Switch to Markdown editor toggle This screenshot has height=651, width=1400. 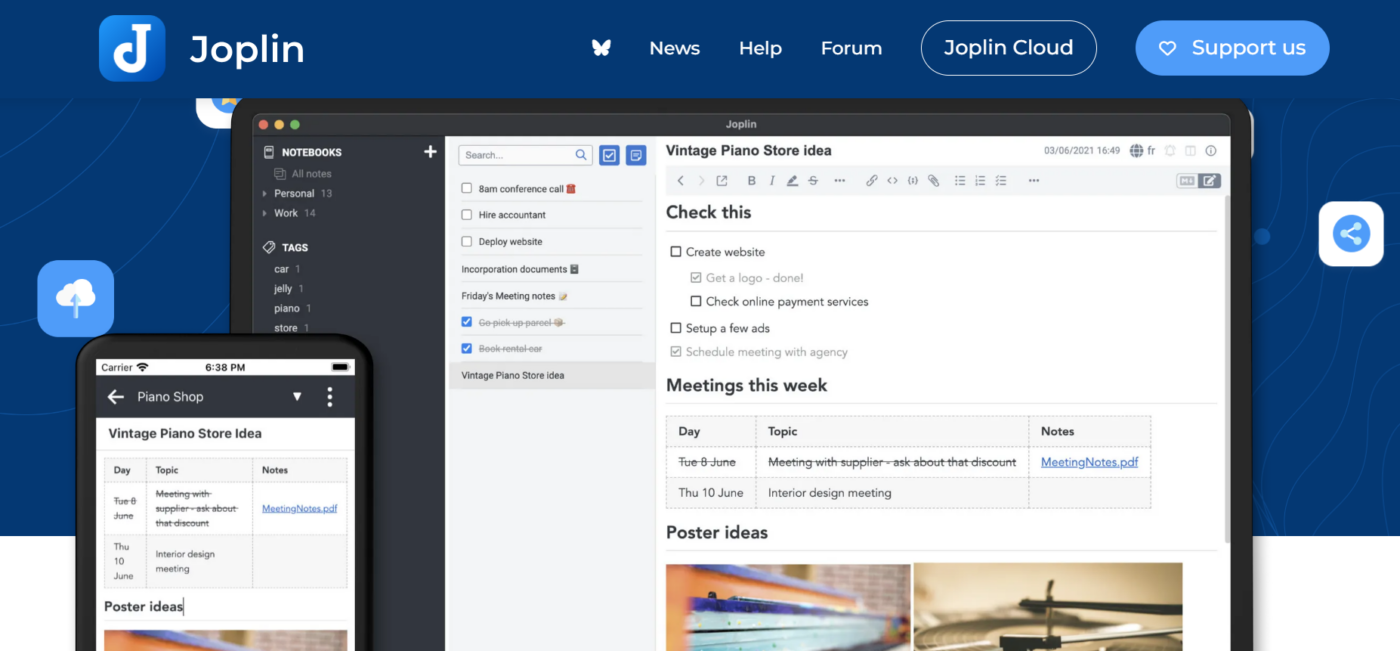click(1187, 181)
